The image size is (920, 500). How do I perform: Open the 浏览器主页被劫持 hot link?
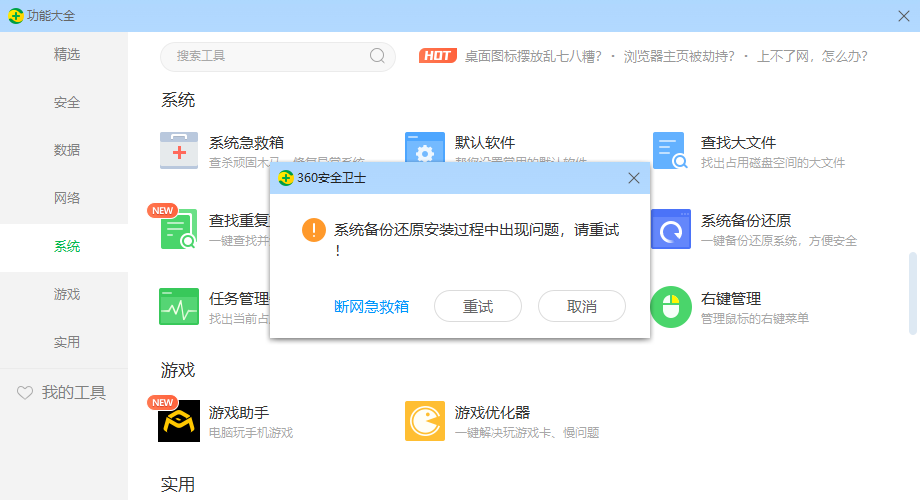679,56
